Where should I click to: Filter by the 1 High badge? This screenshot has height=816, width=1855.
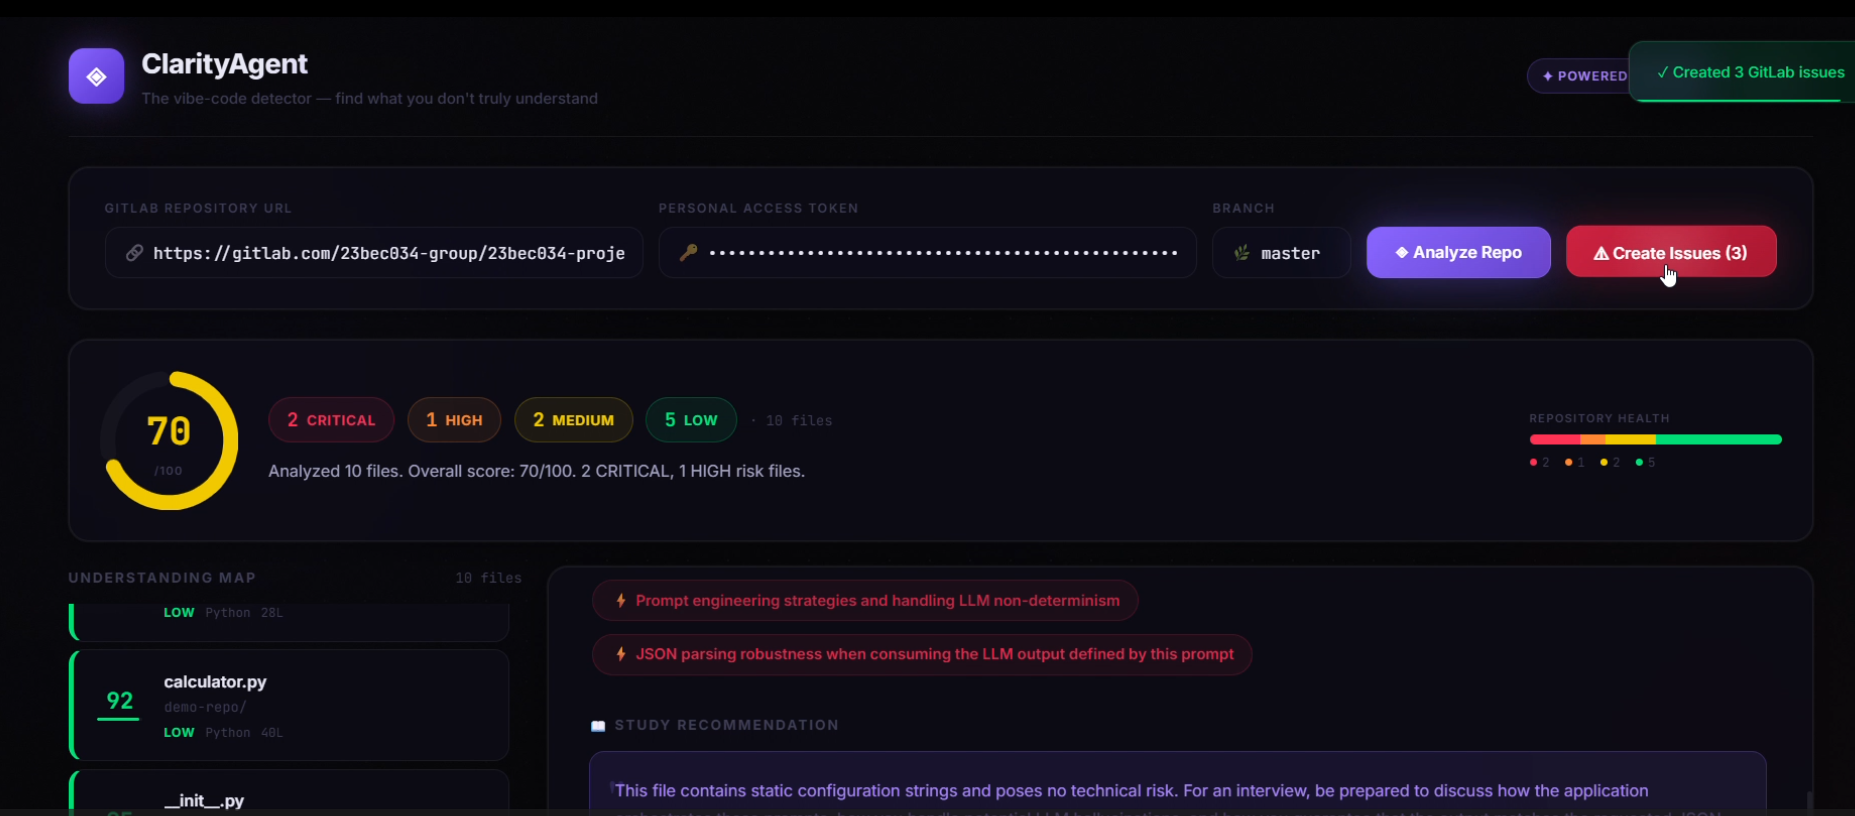(454, 420)
